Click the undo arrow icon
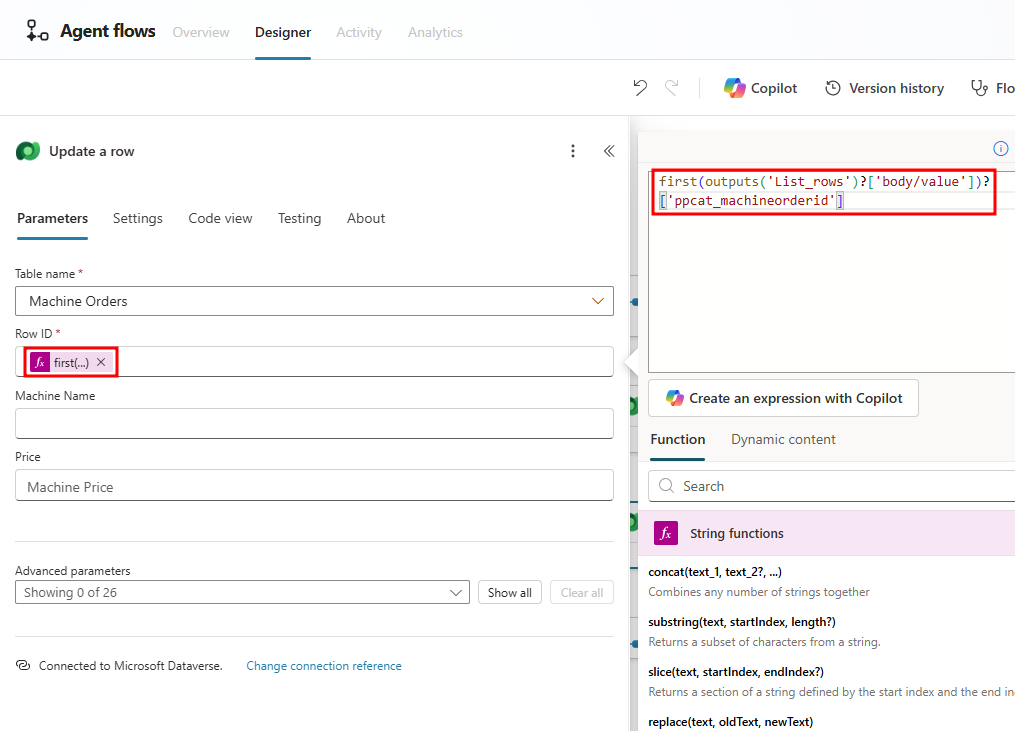This screenshot has height=731, width=1015. (640, 87)
